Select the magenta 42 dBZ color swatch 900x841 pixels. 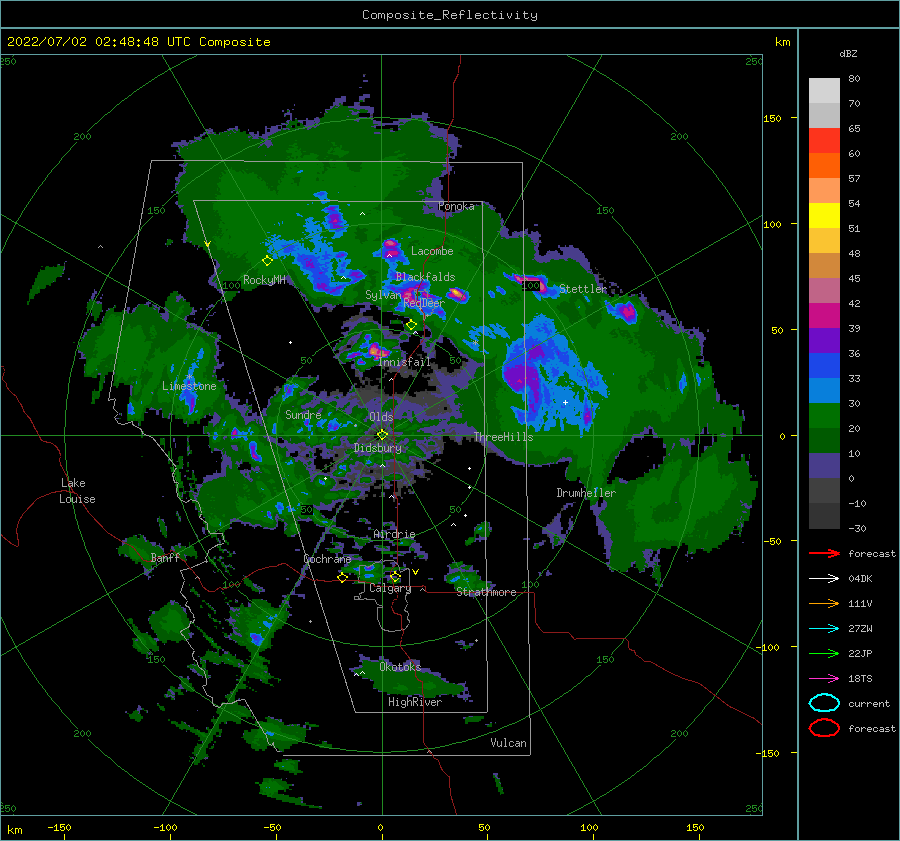(824, 316)
